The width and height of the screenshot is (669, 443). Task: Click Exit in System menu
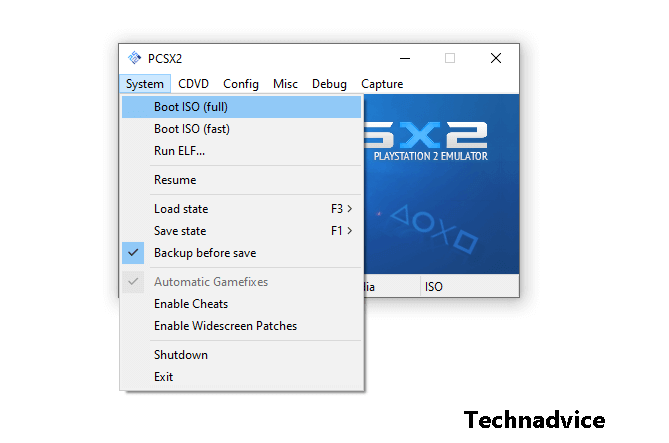(x=241, y=377)
